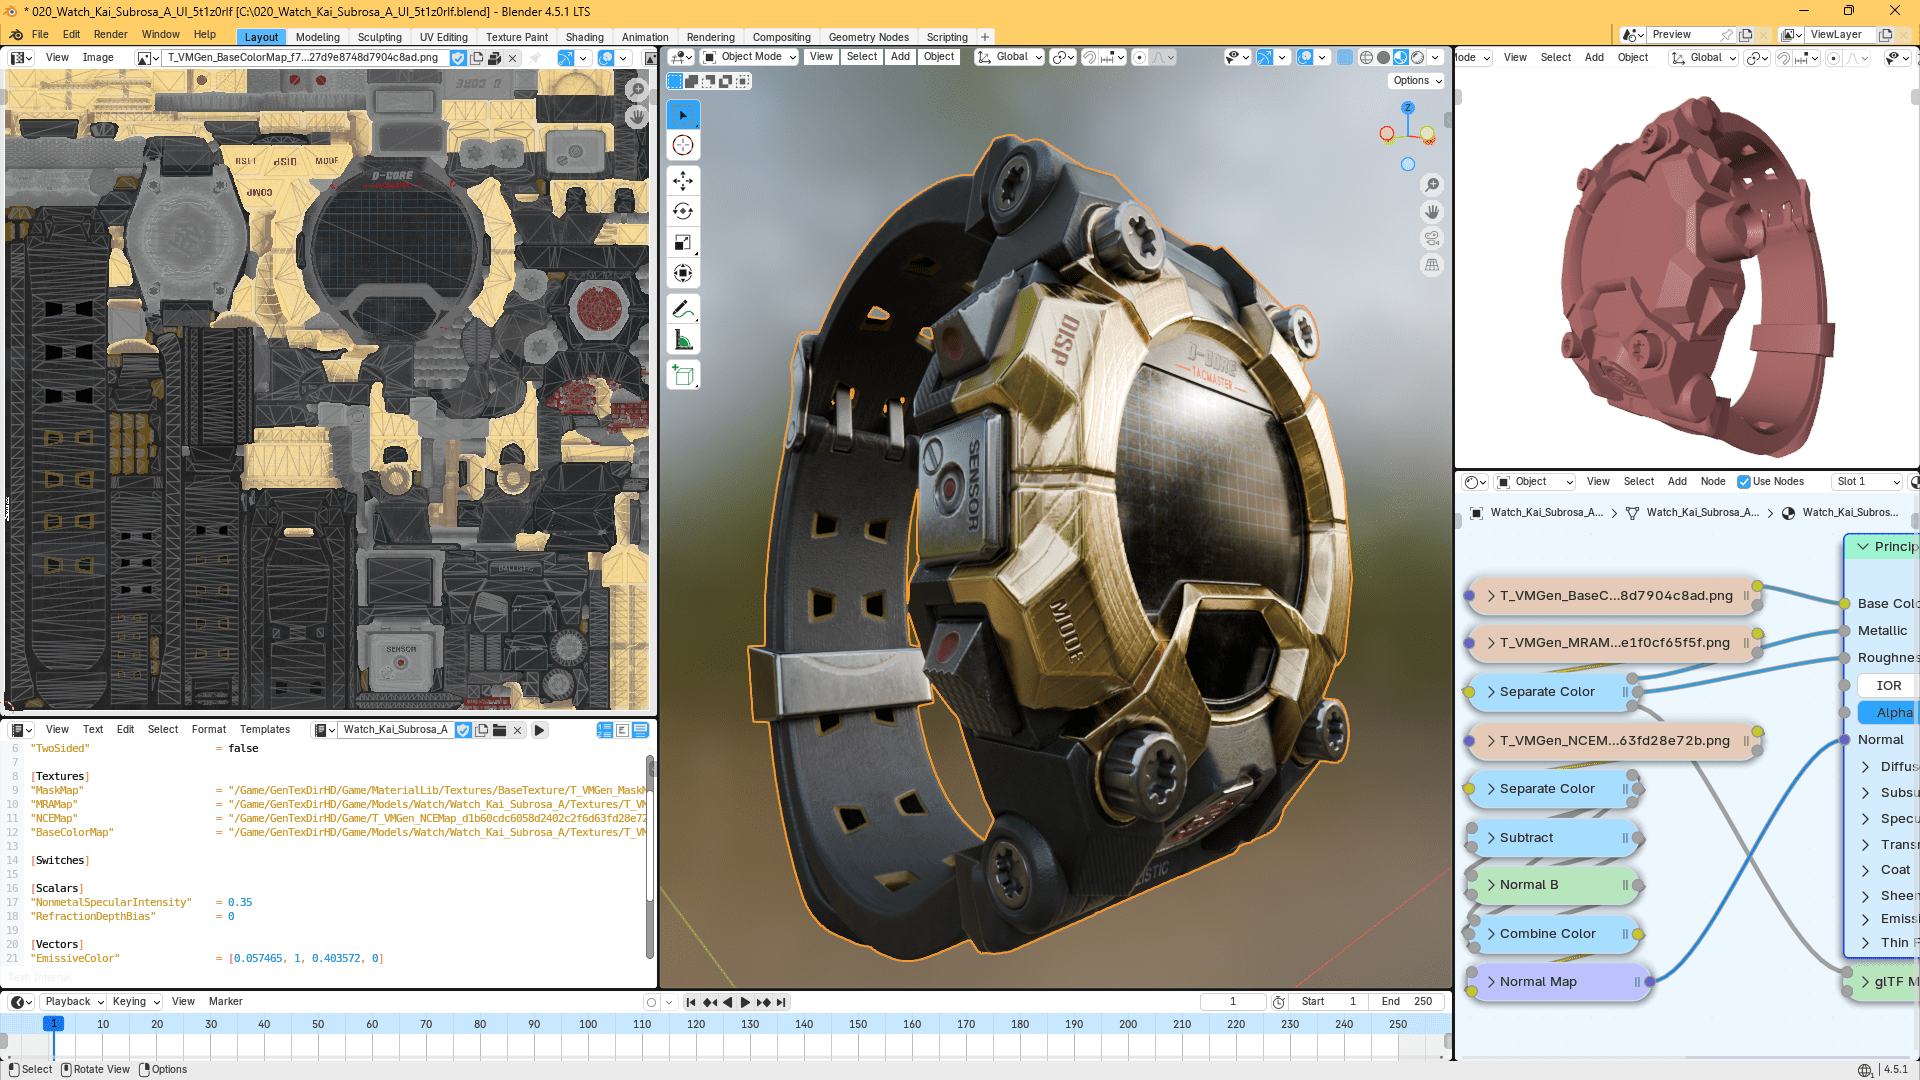The width and height of the screenshot is (1920, 1080).
Task: Unlink the Watch_Kai_Subrosa_A text datablock
Action: (518, 730)
